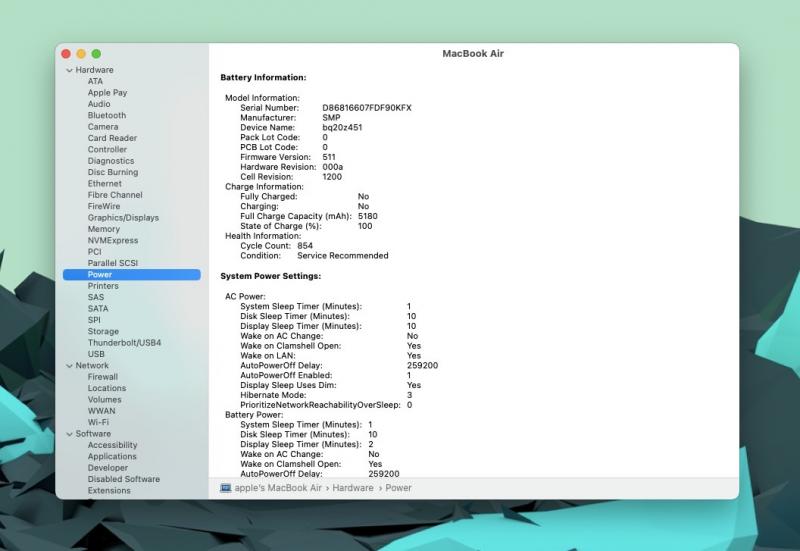Click the red close window button
The image size is (800, 551).
(66, 54)
